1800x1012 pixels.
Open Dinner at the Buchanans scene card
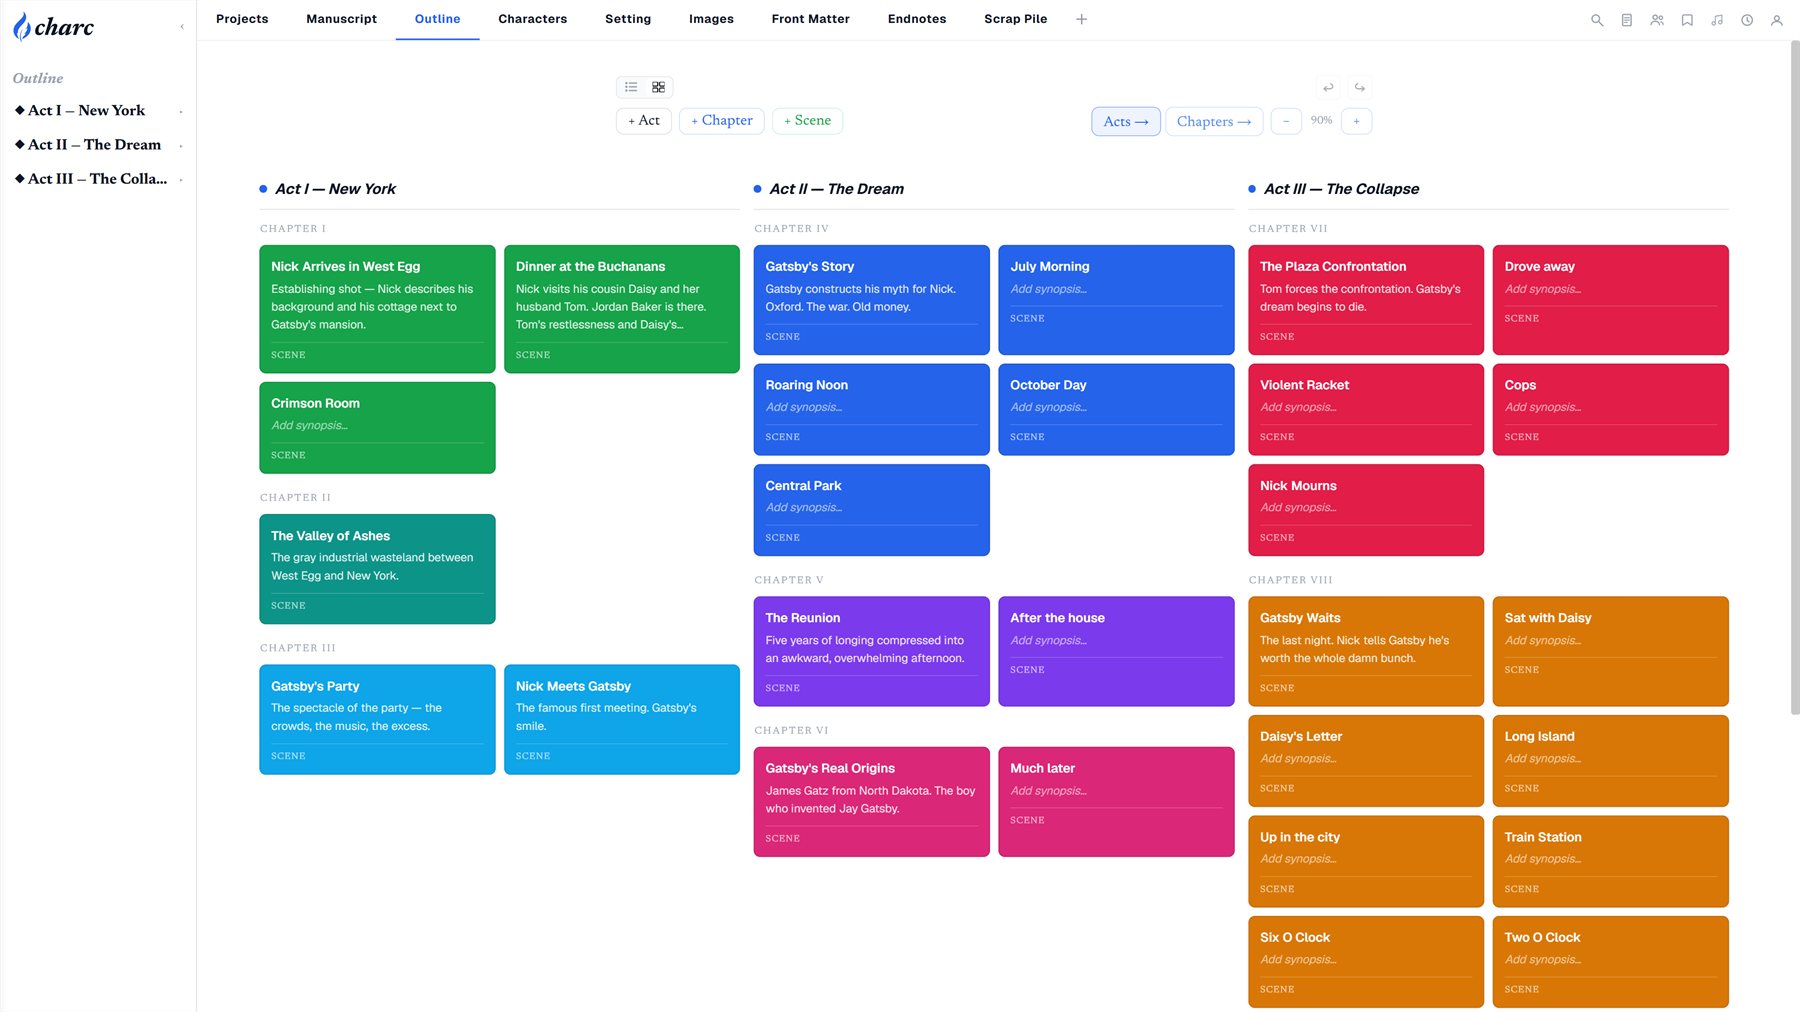pos(622,309)
